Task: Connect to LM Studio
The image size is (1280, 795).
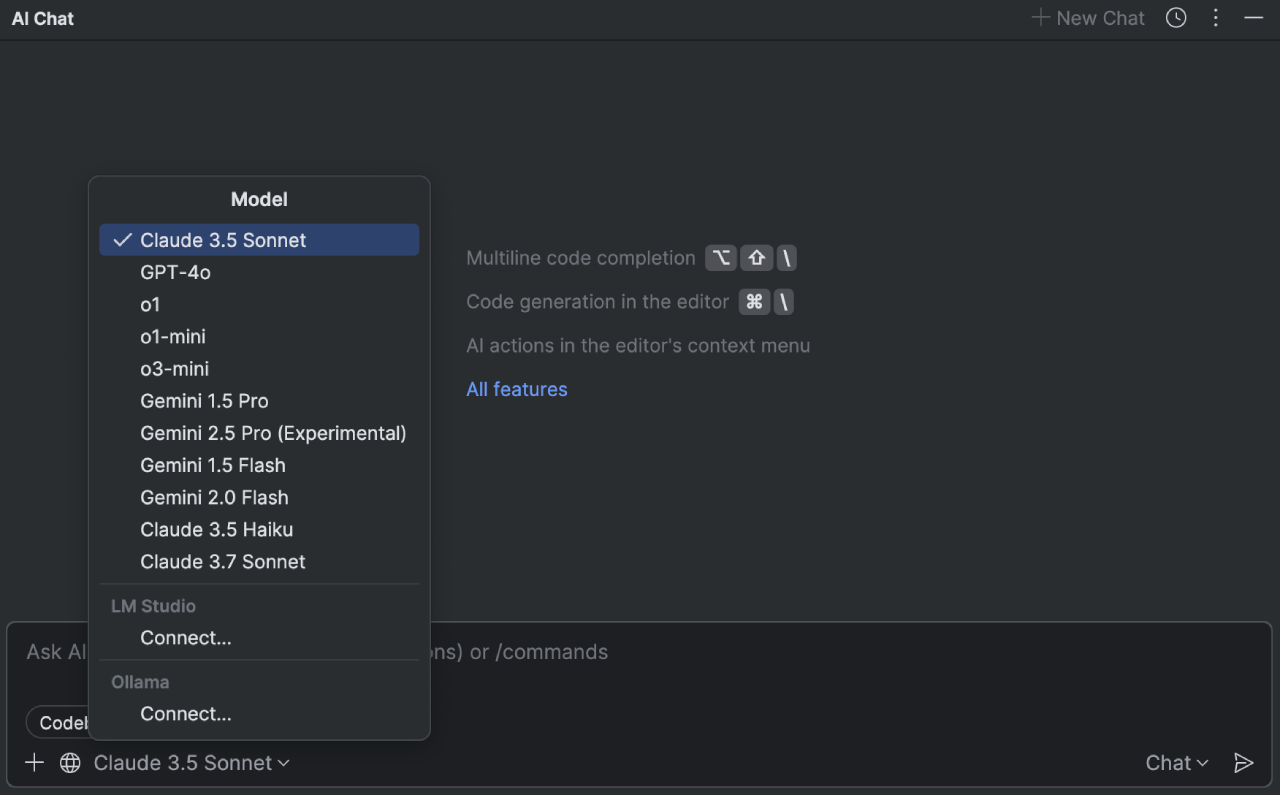Action: click(186, 638)
